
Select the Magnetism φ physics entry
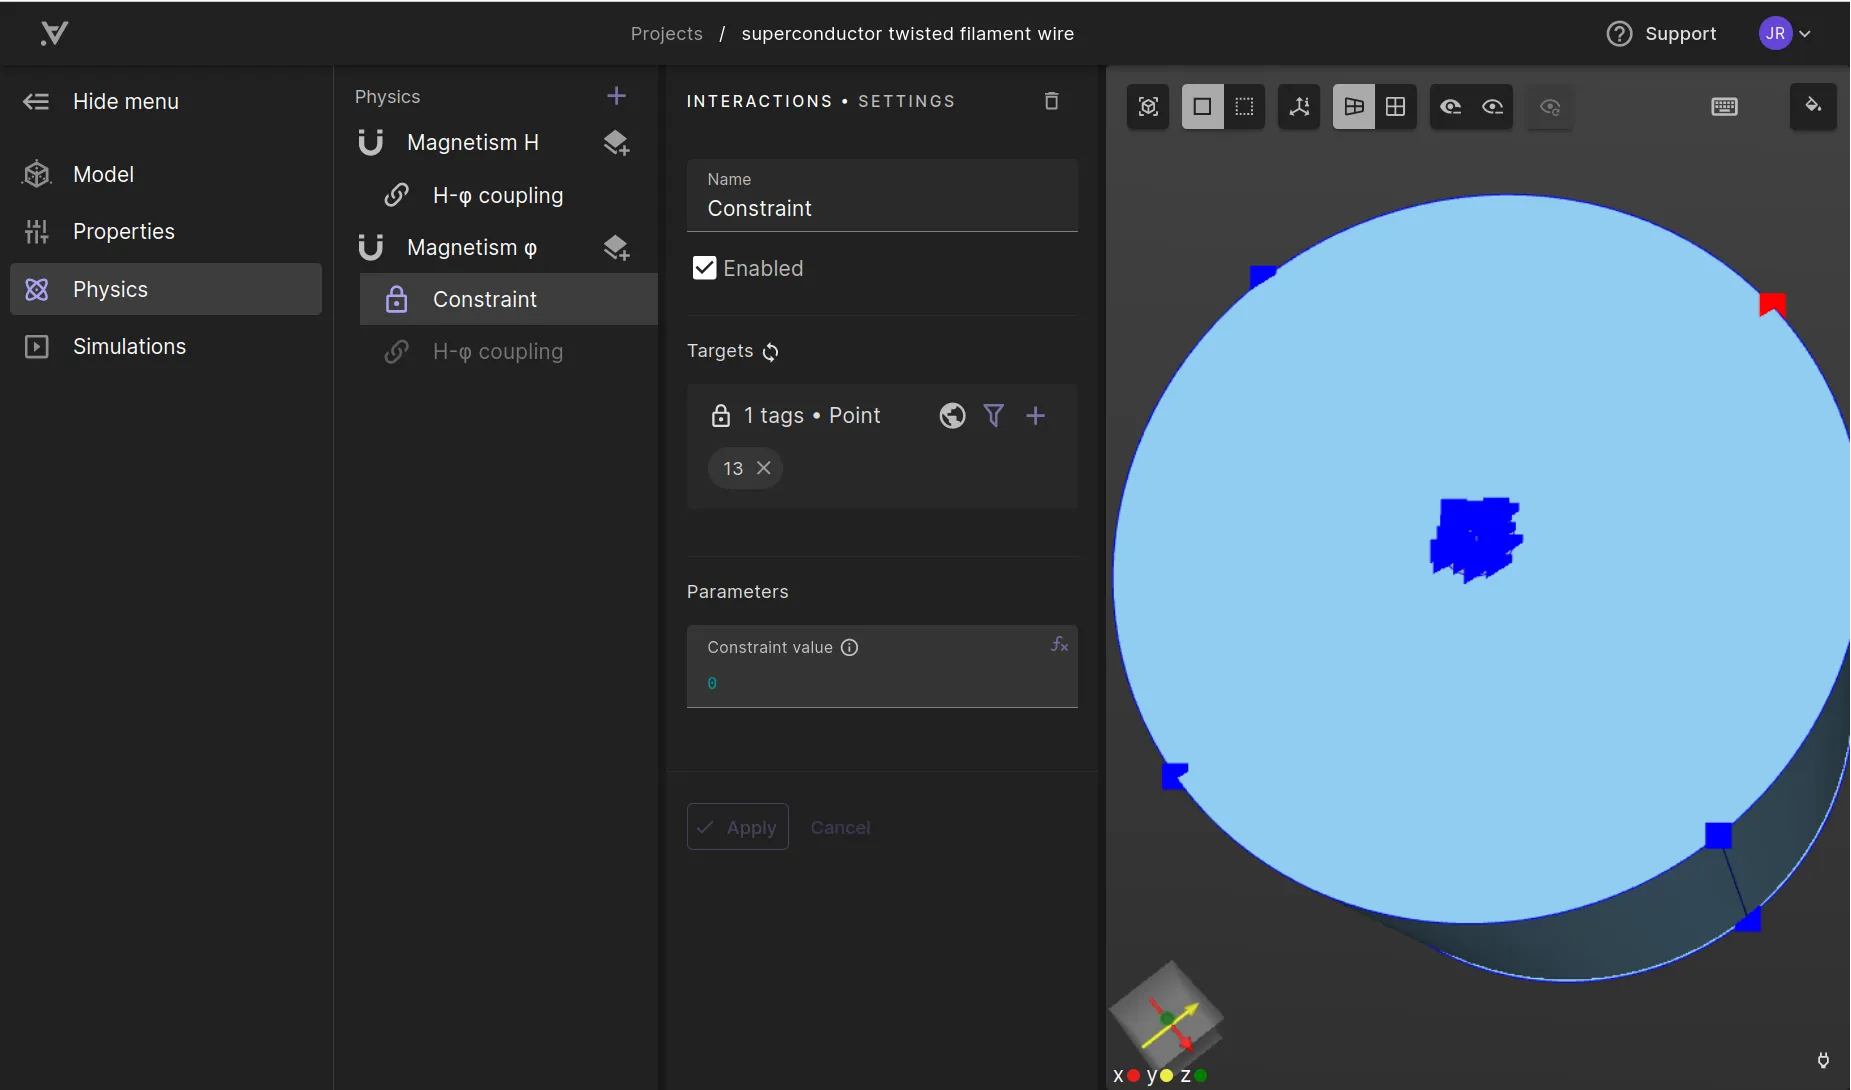471,247
